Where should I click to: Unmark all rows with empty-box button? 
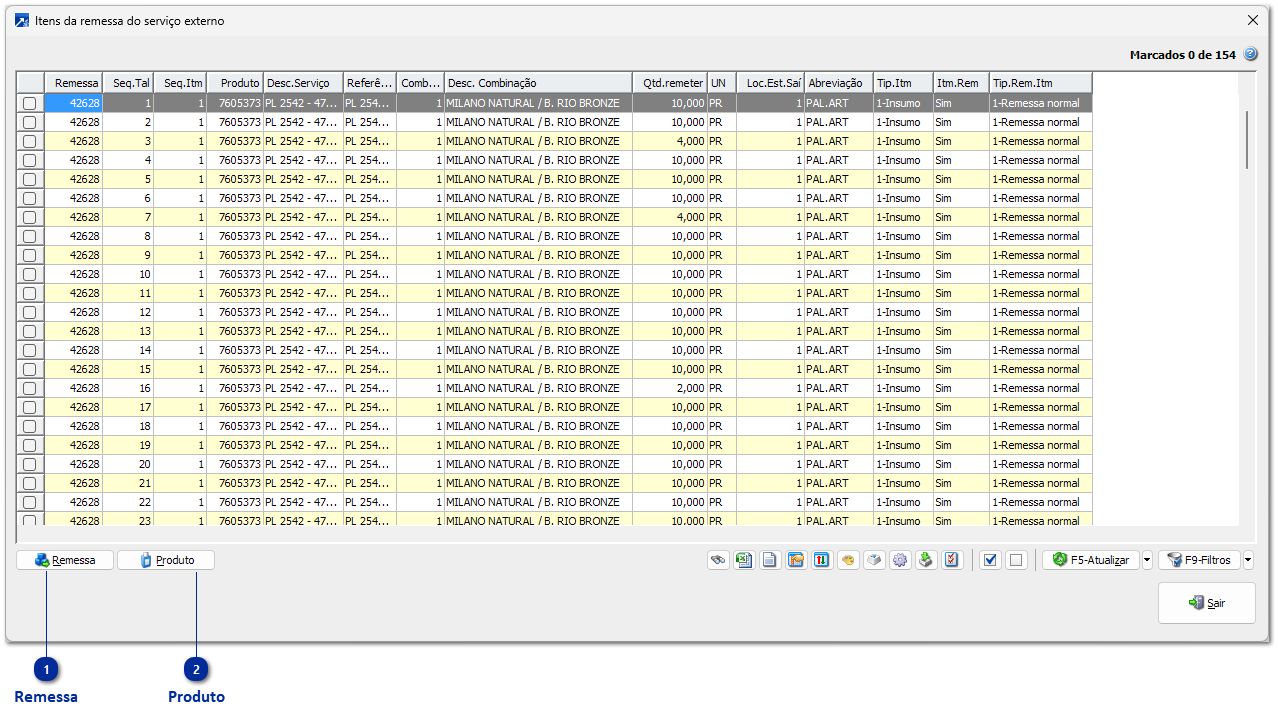tap(1016, 561)
